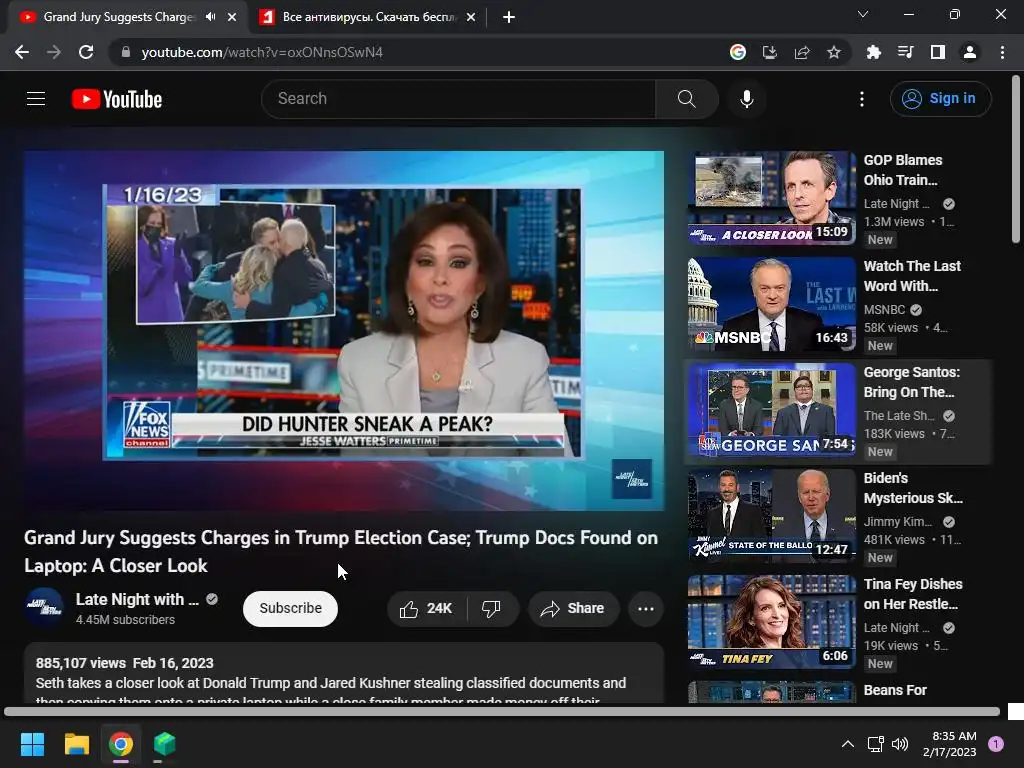Install app icon in address bar
The image size is (1024, 768).
770,52
